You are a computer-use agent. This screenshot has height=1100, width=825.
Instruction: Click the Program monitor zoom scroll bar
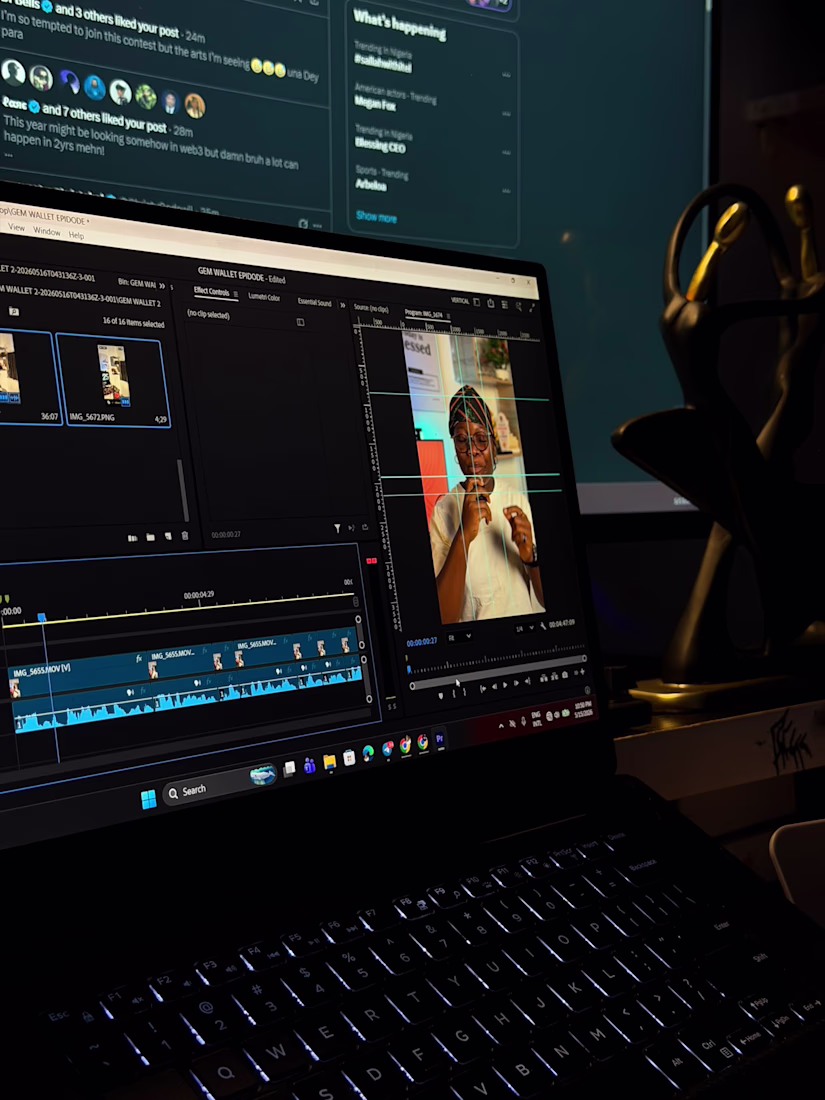point(498,672)
